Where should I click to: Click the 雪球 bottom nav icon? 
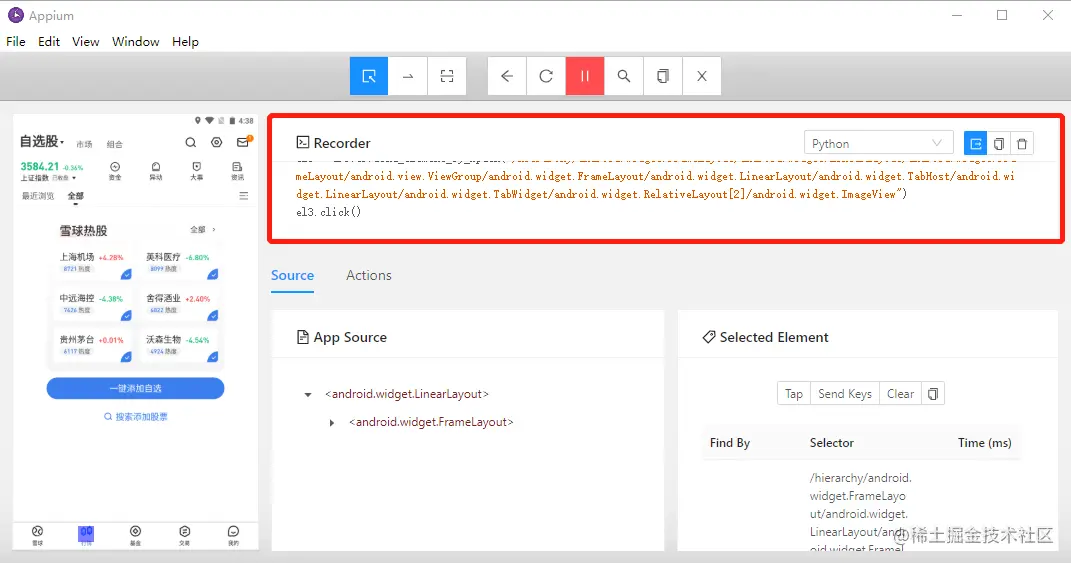point(38,535)
